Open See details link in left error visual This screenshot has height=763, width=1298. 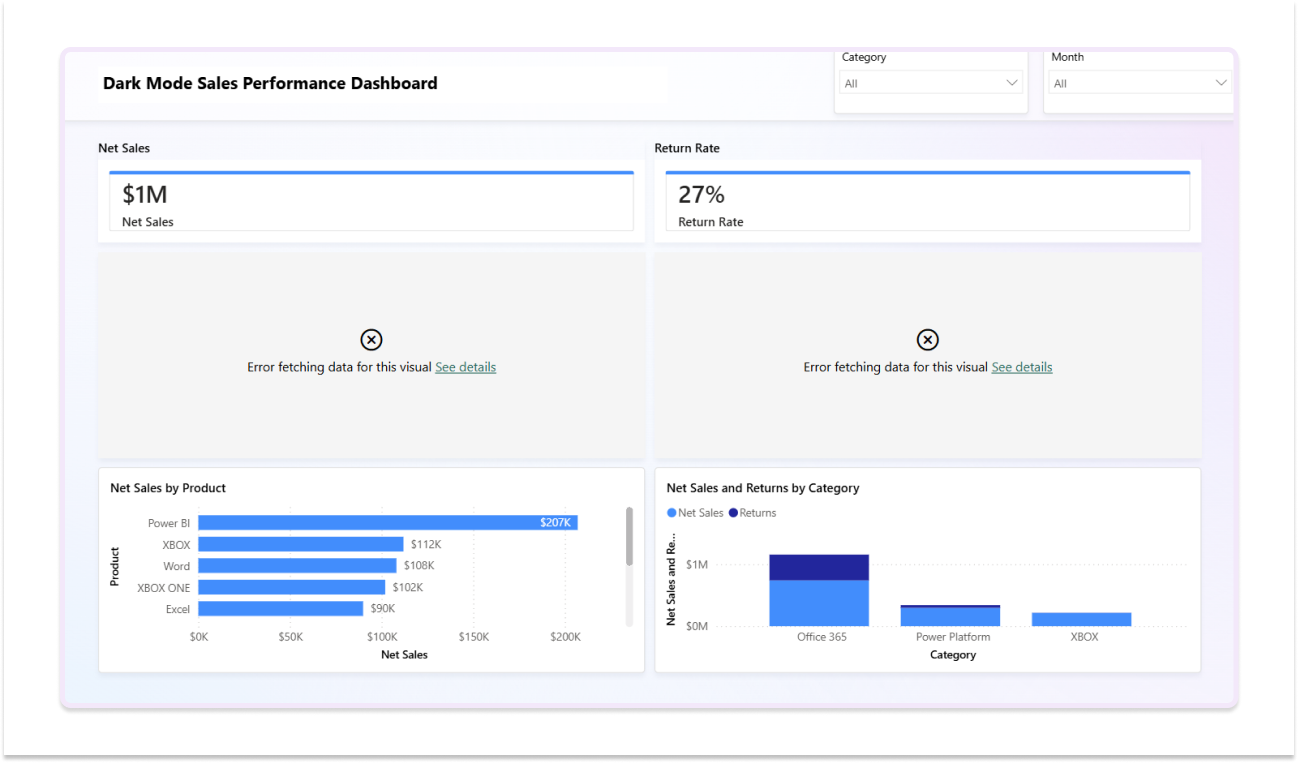point(465,367)
